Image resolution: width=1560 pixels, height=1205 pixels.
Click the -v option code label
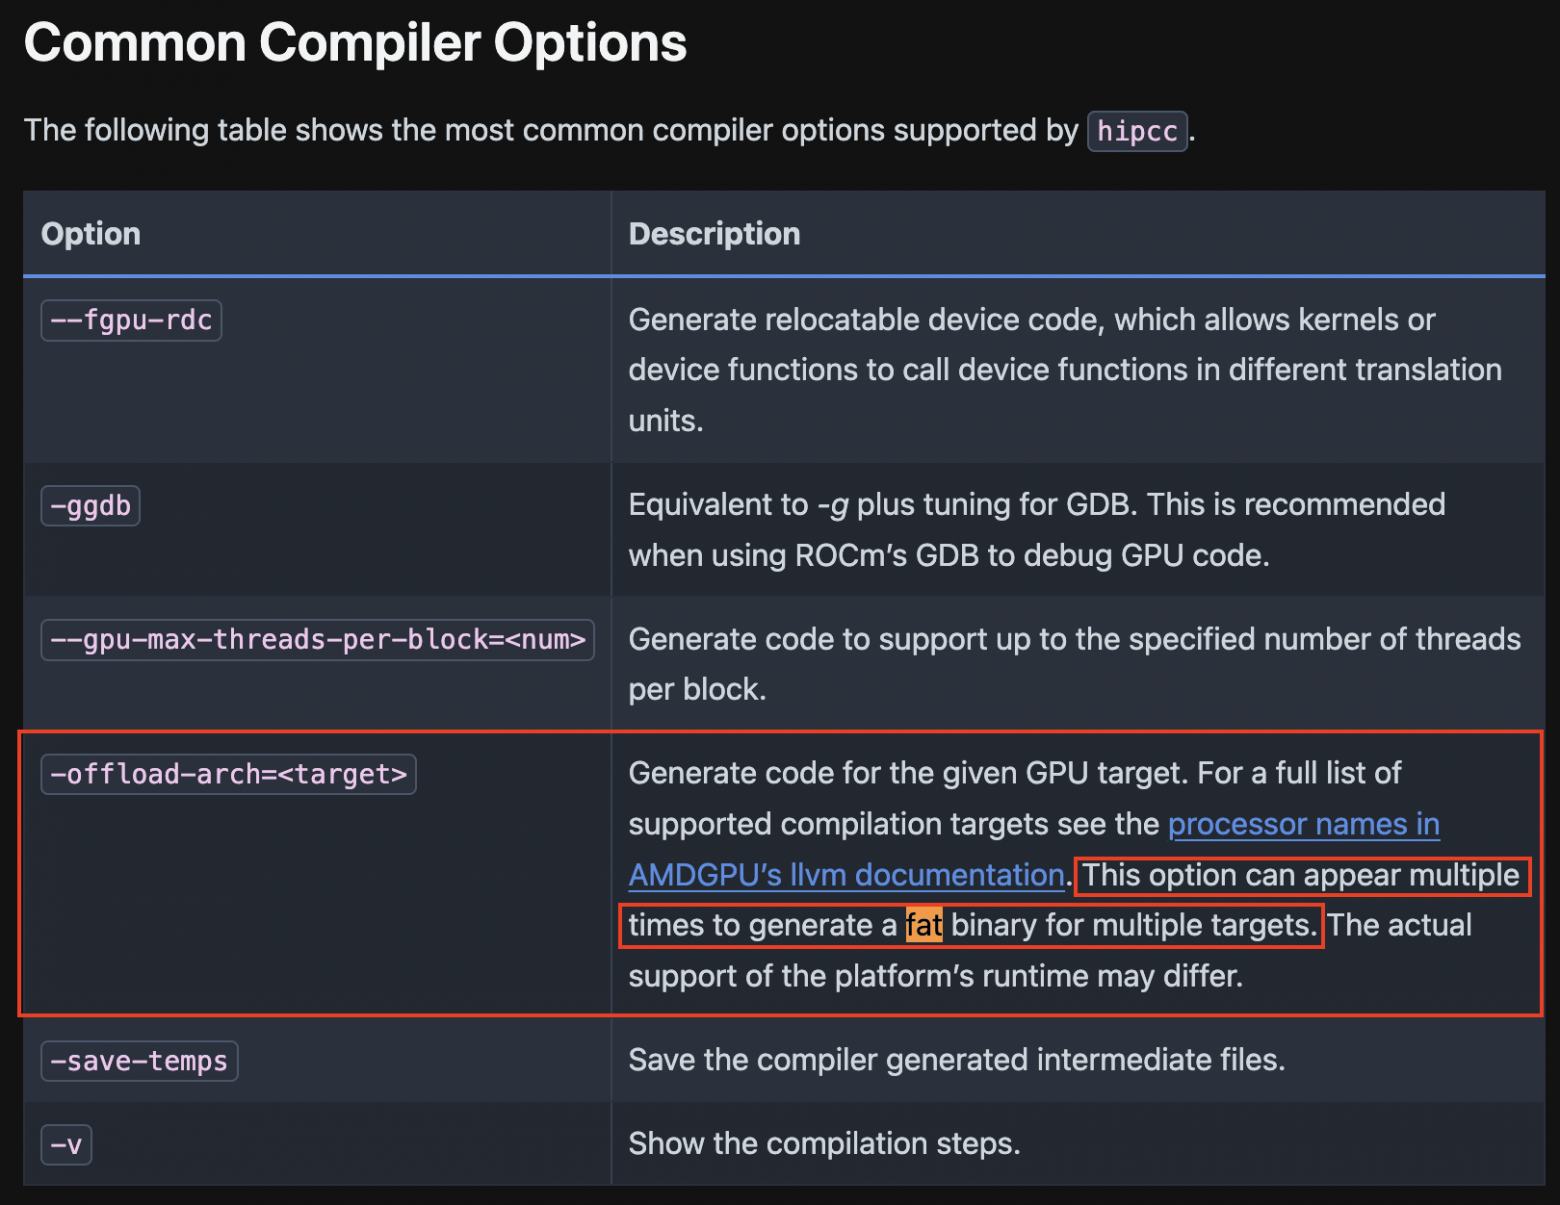(66, 1145)
